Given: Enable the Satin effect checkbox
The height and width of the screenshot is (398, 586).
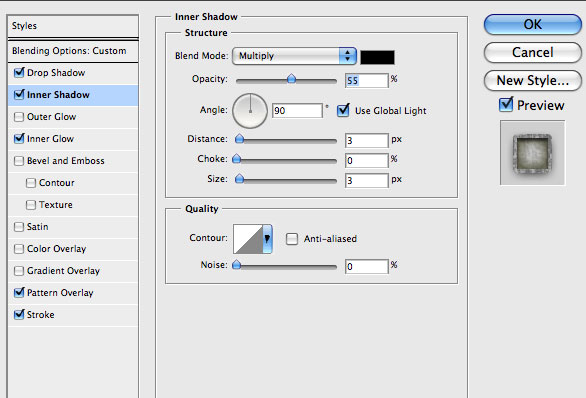Looking at the screenshot, I should click(19, 227).
